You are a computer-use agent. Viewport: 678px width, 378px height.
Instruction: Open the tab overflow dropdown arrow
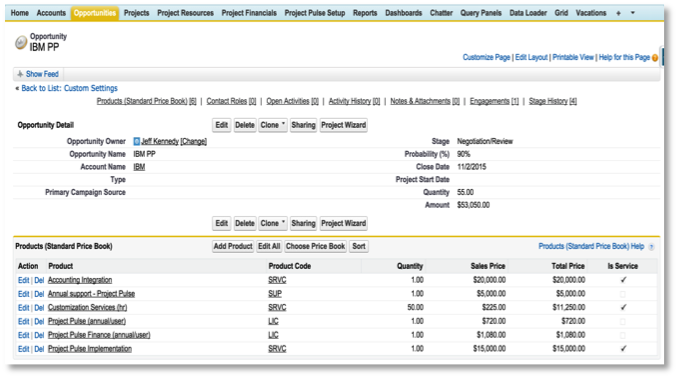click(x=633, y=13)
